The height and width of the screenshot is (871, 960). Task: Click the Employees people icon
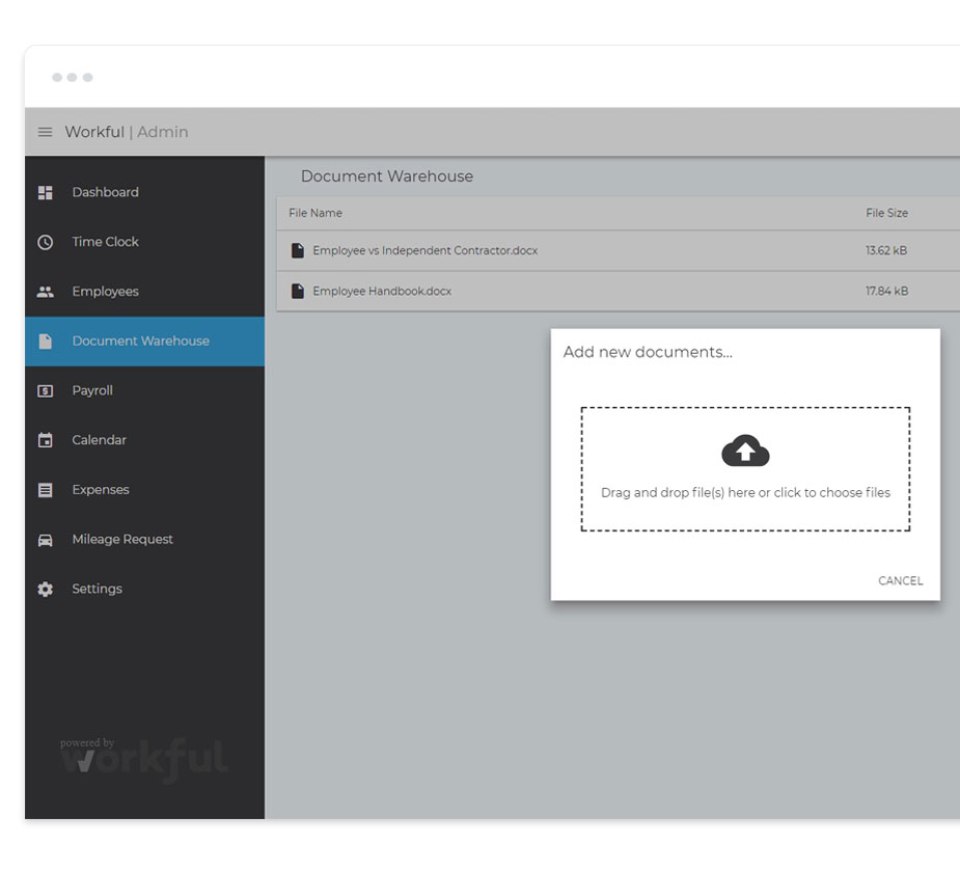tap(45, 292)
